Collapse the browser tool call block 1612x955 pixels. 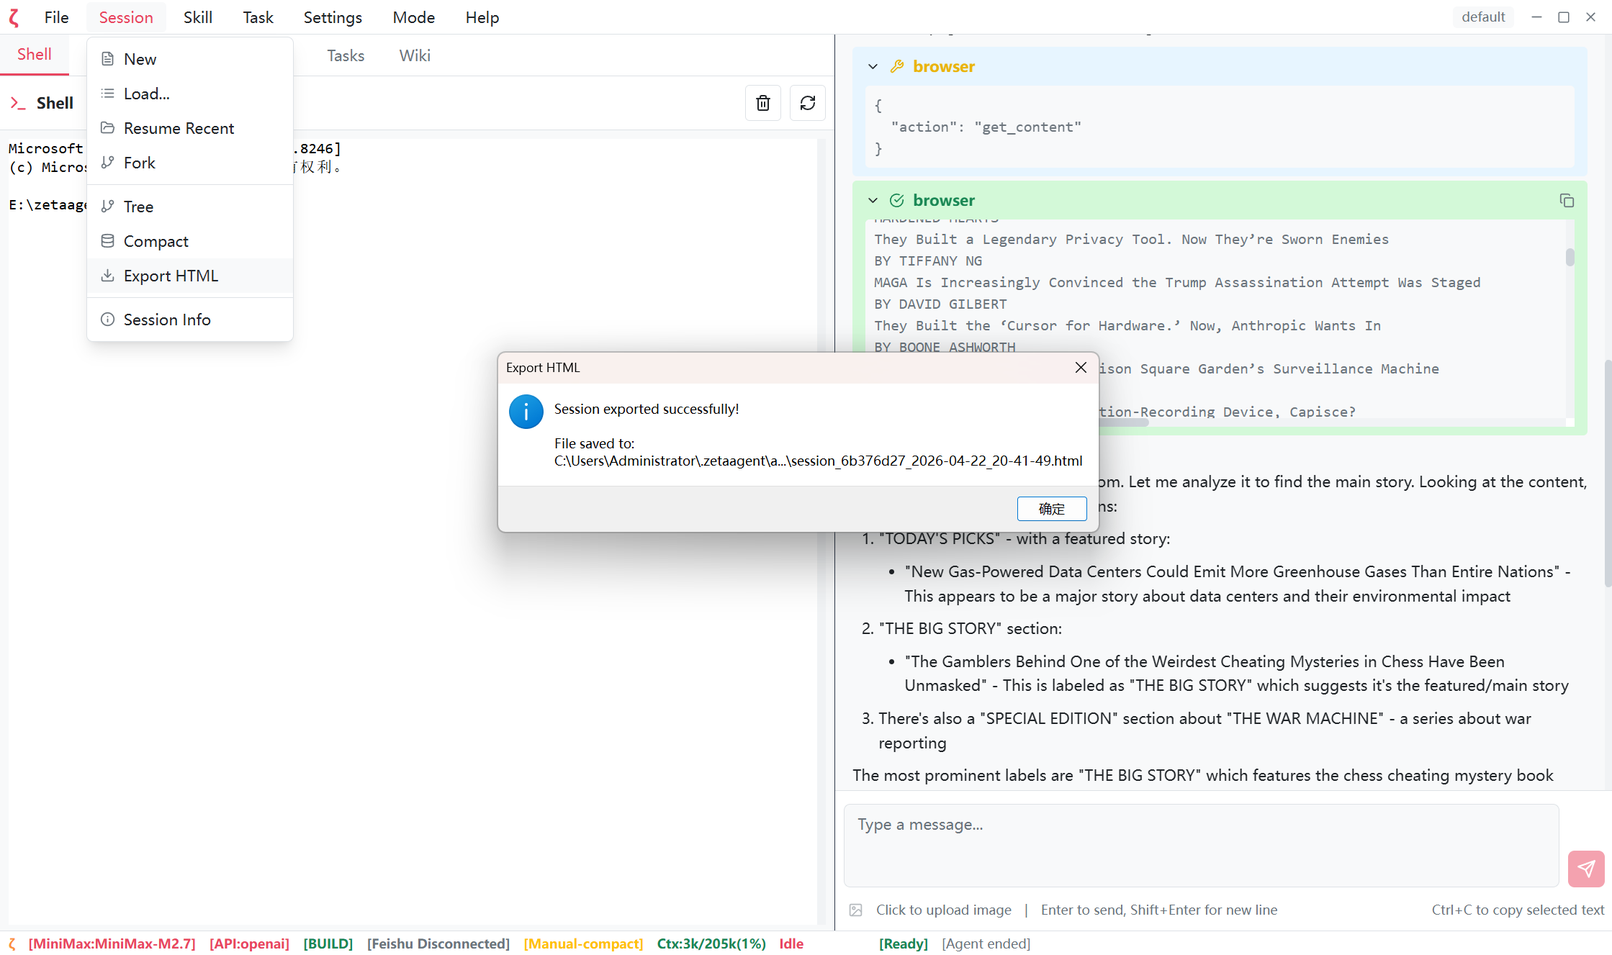[873, 67]
